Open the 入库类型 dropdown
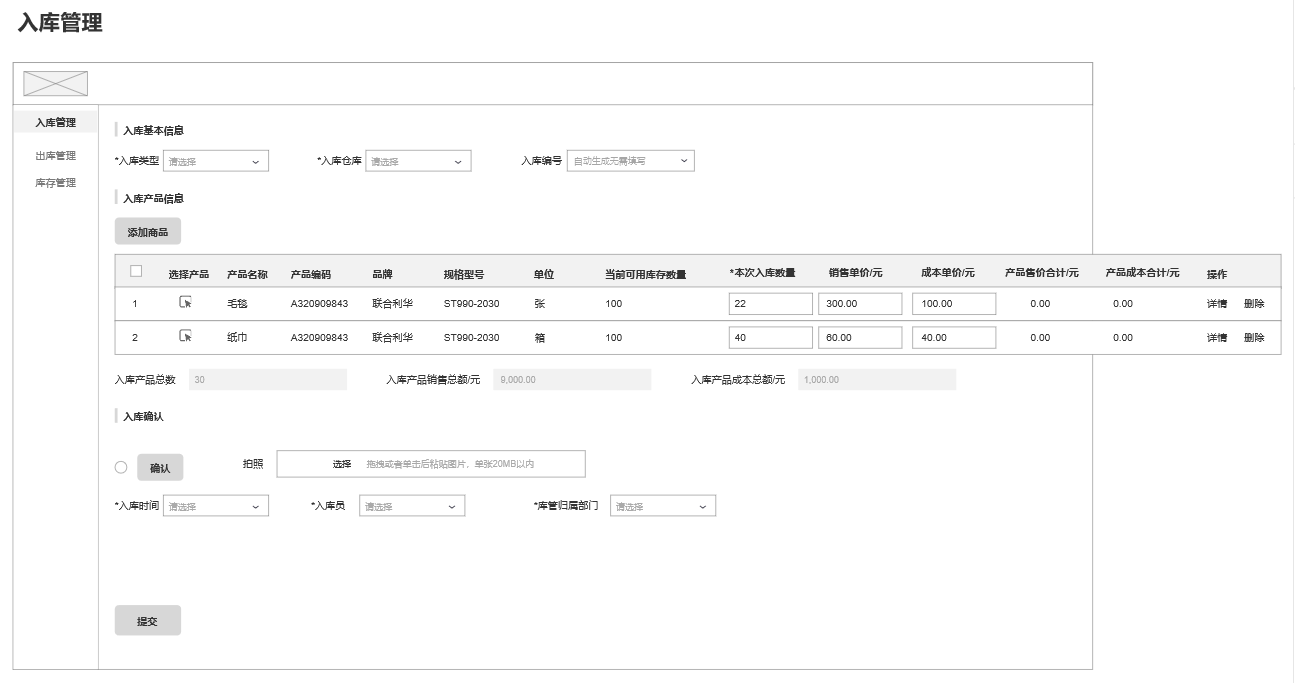 pyautogui.click(x=216, y=161)
